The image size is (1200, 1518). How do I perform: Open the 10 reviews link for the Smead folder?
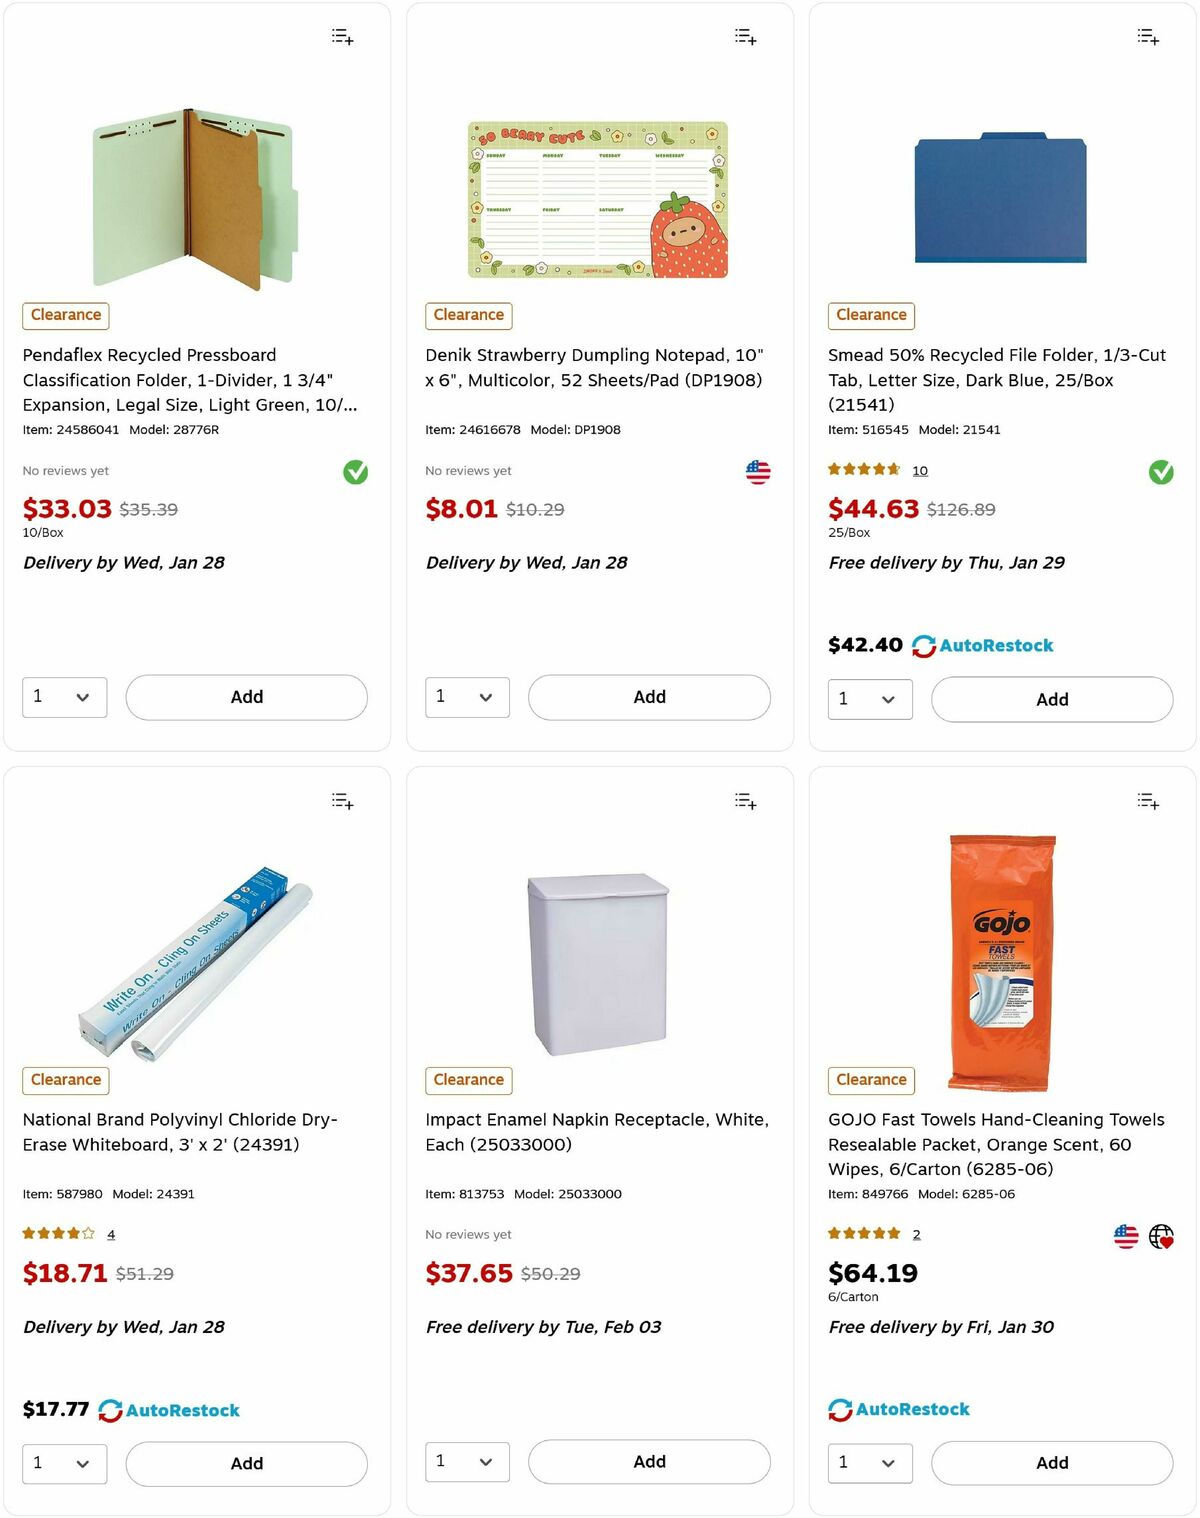click(919, 470)
